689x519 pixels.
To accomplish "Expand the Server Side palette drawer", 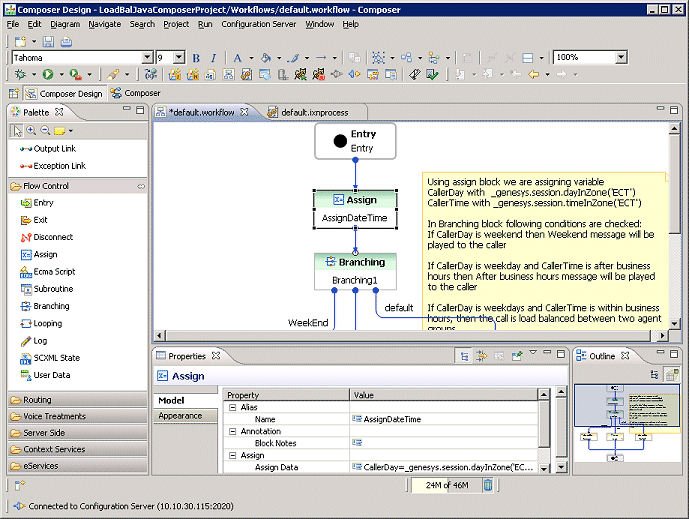I will tap(77, 433).
